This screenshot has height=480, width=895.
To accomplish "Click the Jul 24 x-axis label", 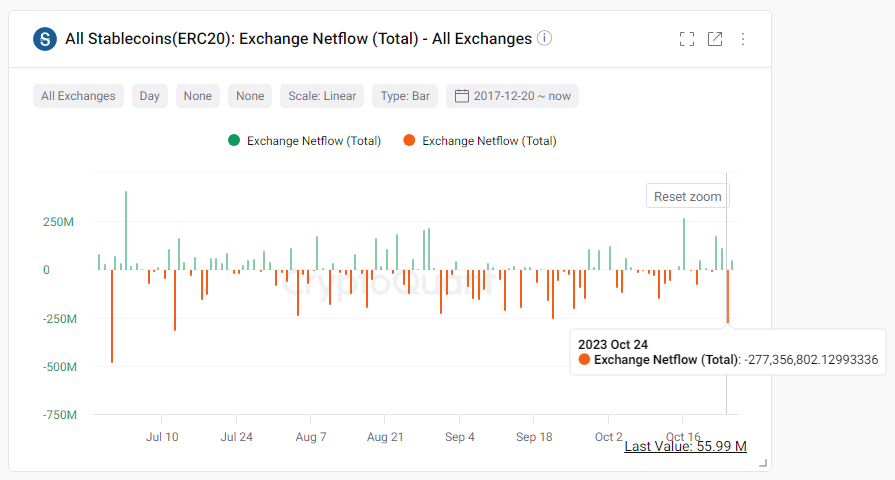I will (x=236, y=437).
